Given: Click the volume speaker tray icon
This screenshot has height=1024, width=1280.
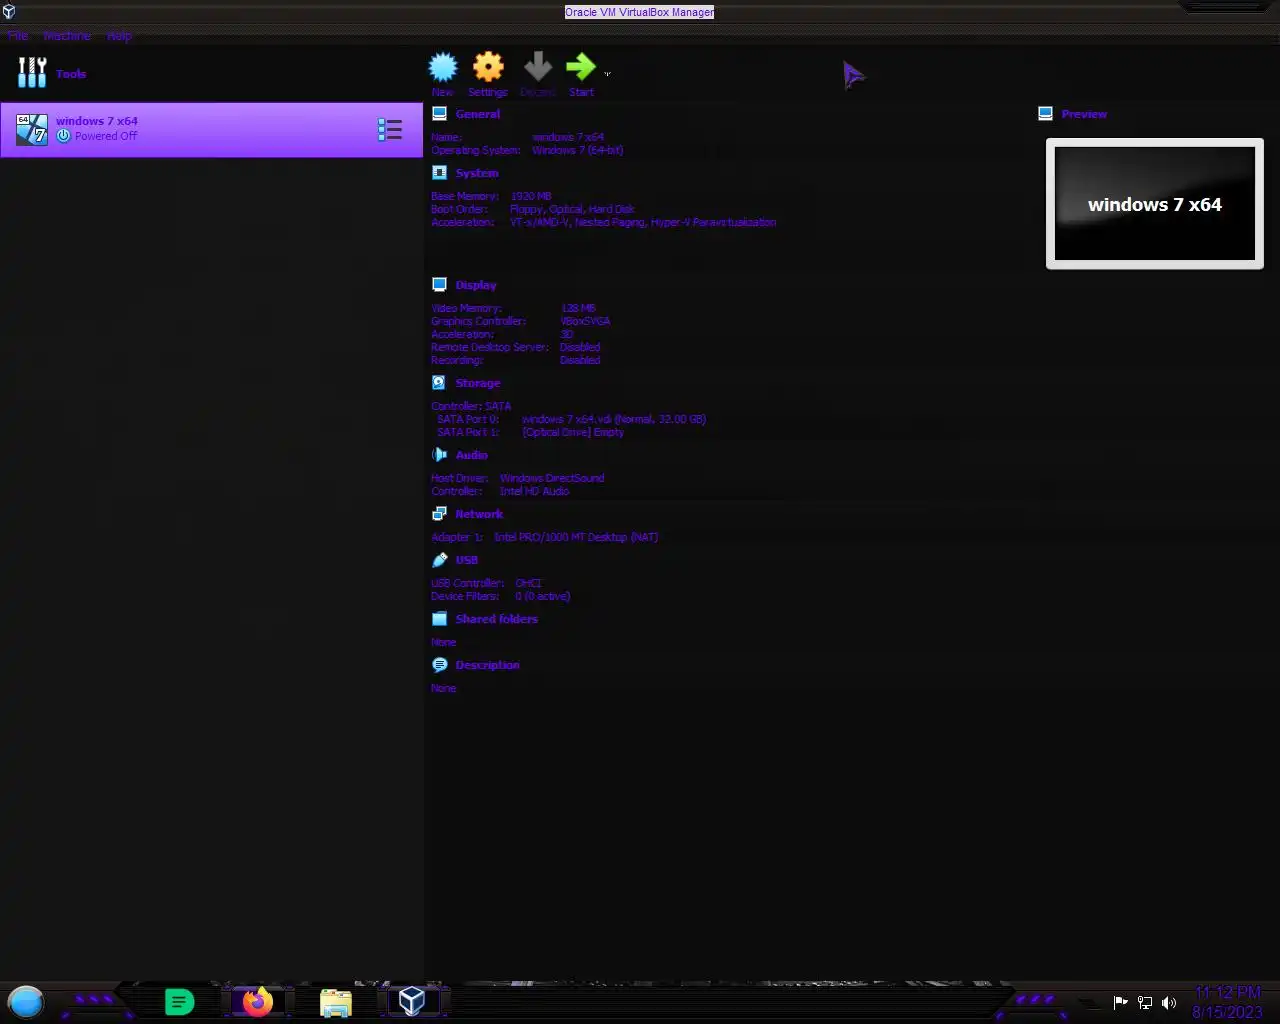Looking at the screenshot, I should click(x=1169, y=1002).
